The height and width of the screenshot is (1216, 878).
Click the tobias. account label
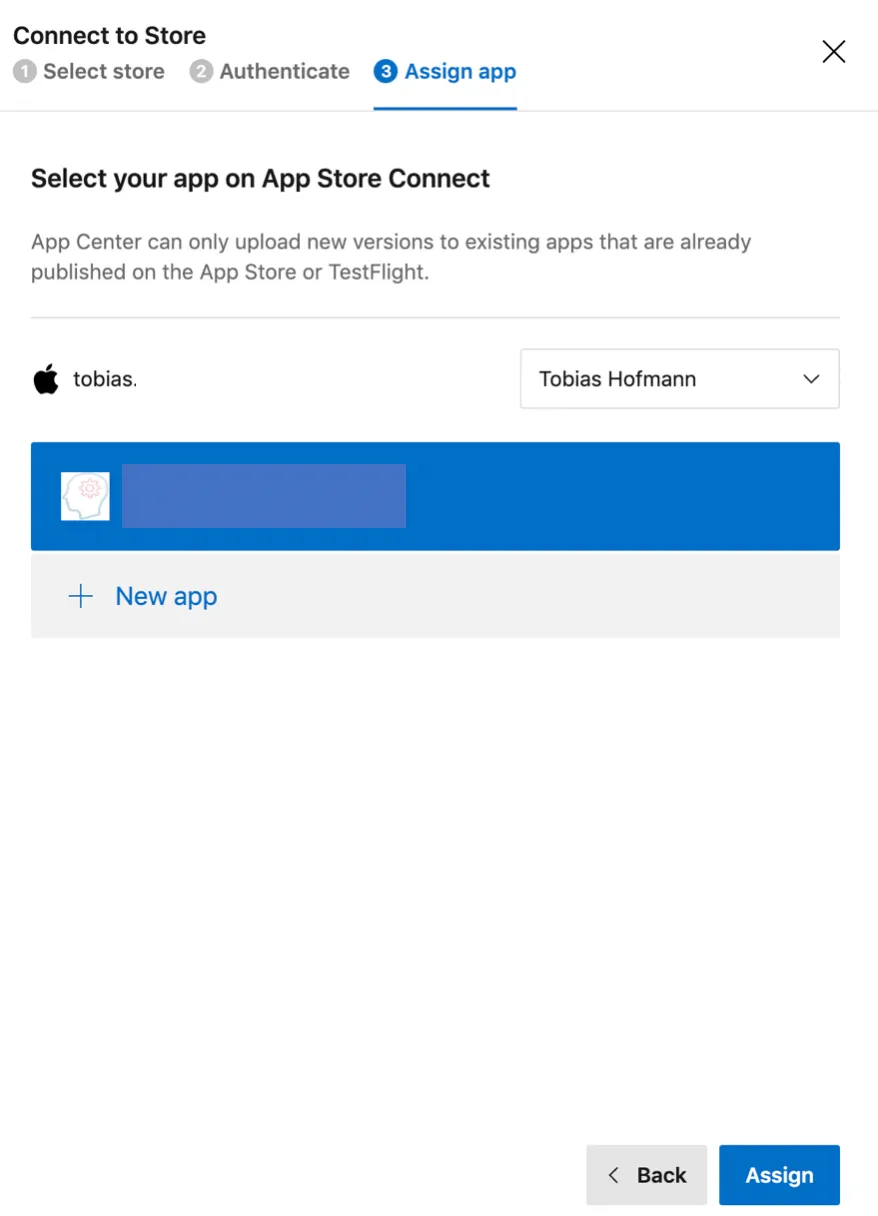click(x=105, y=380)
